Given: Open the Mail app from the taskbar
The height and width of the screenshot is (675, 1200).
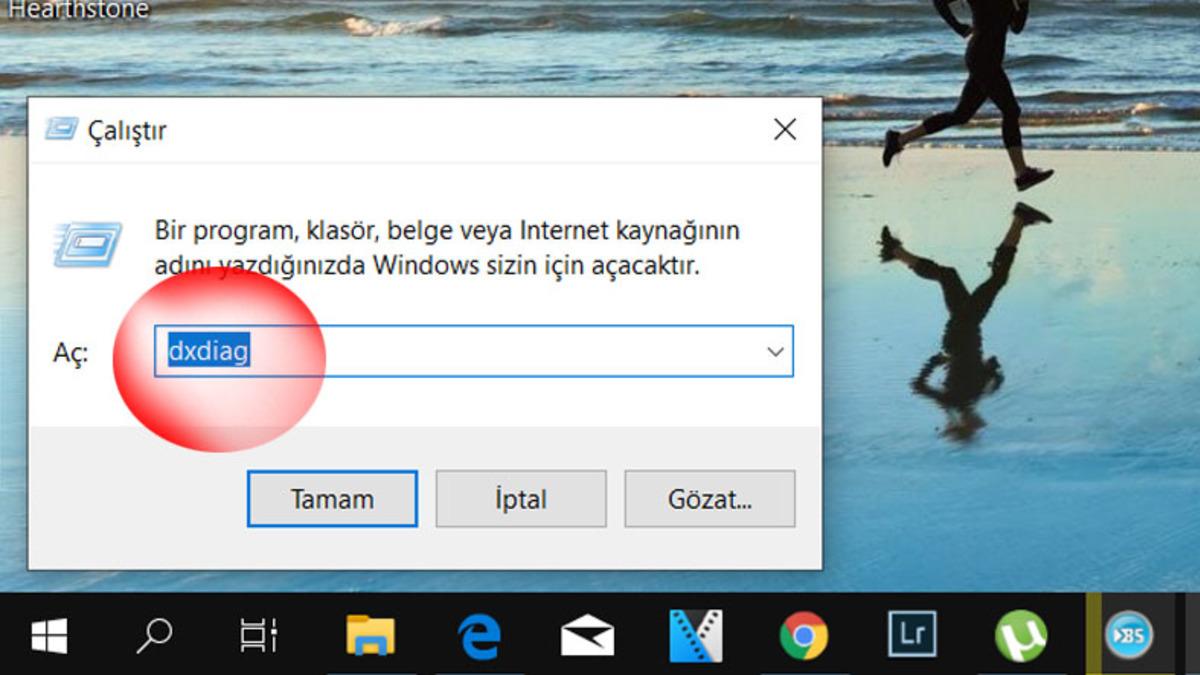Looking at the screenshot, I should coord(586,635).
